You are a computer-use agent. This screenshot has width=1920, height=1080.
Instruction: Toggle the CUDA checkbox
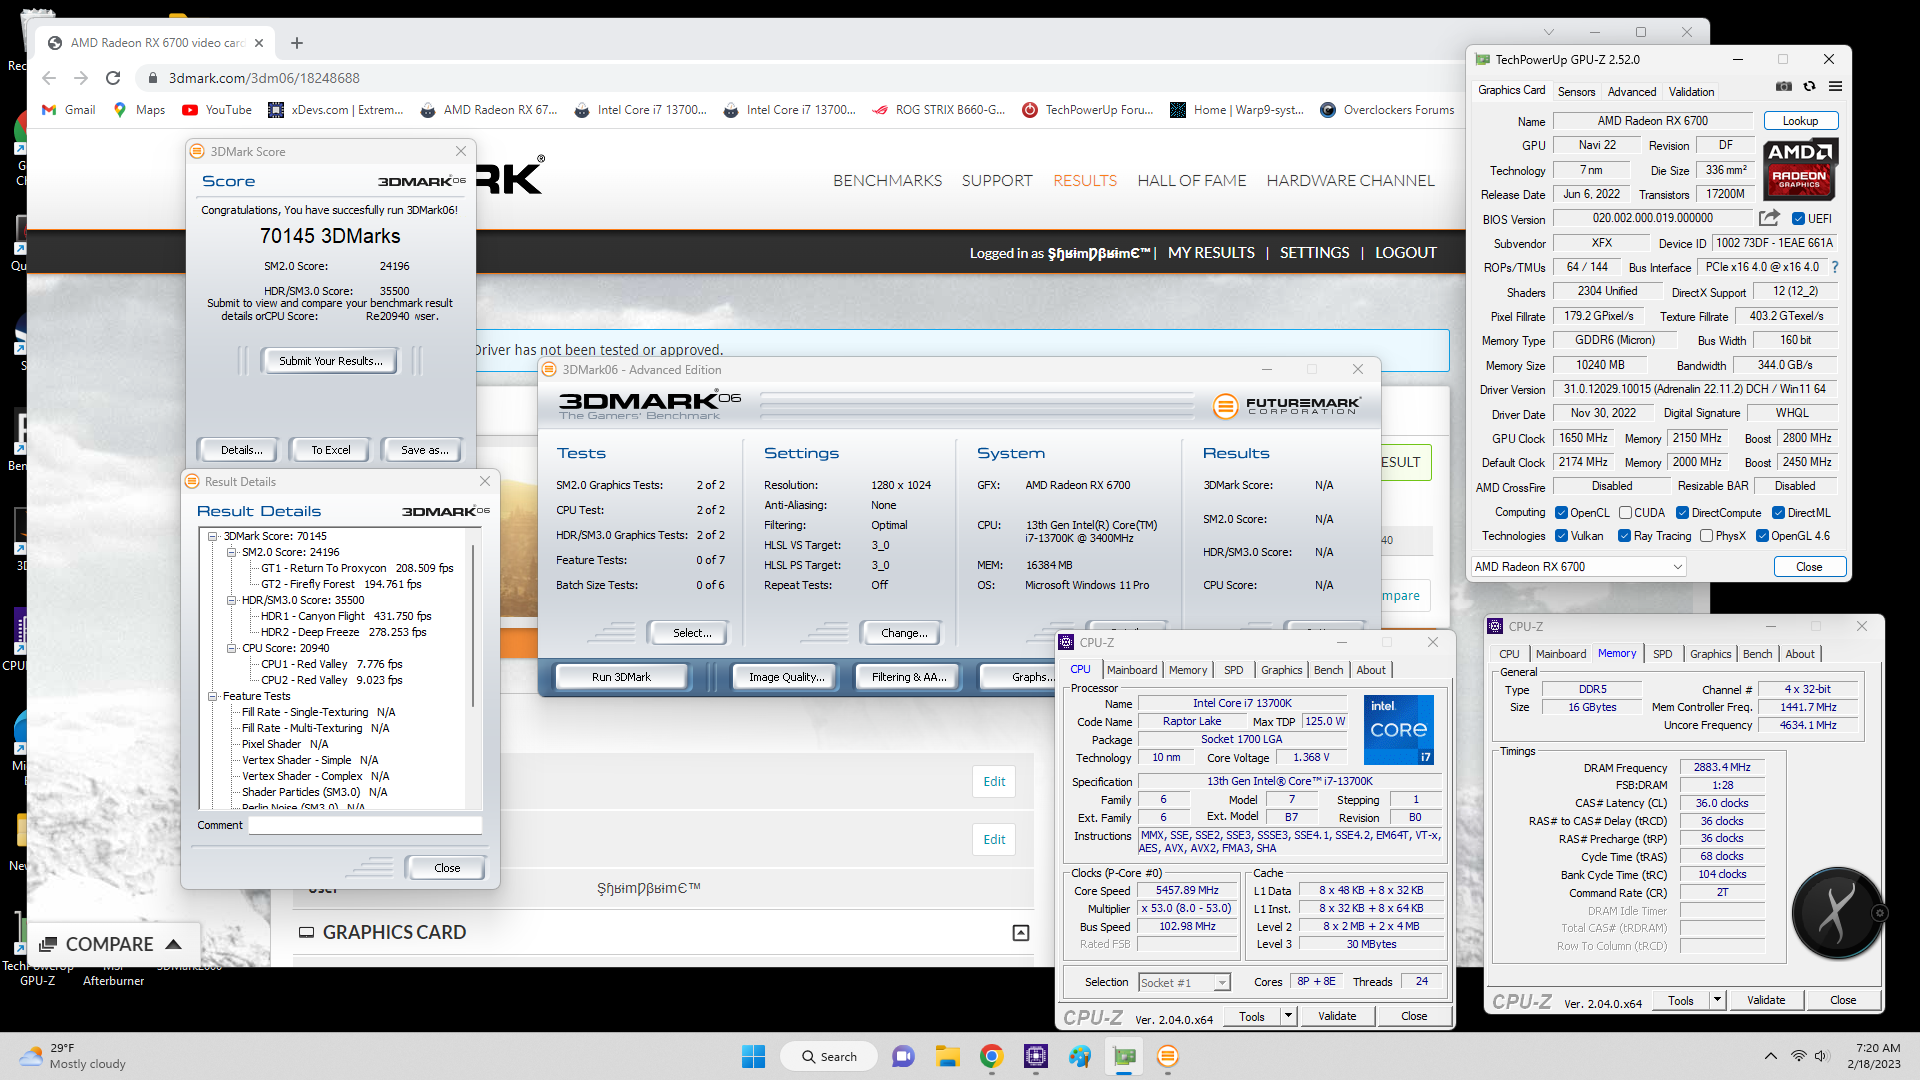click(1625, 513)
